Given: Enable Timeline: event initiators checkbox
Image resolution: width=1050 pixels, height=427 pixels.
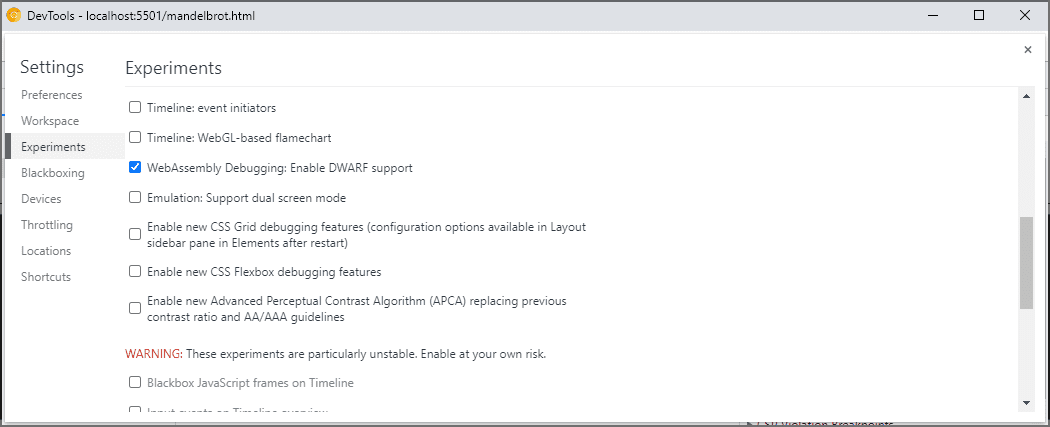Looking at the screenshot, I should point(135,107).
